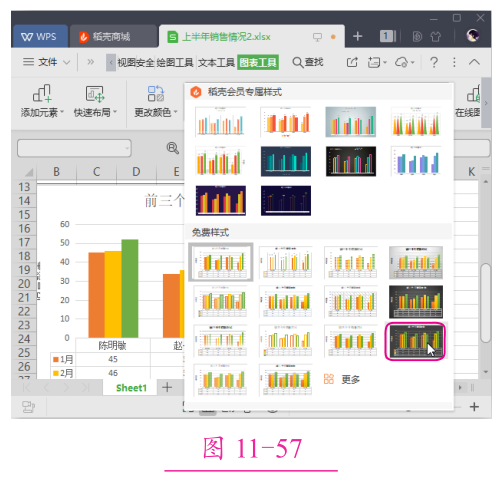Screen dimensions: 503x479
Task: Click the skin shirt icon in title bar
Action: click(436, 36)
